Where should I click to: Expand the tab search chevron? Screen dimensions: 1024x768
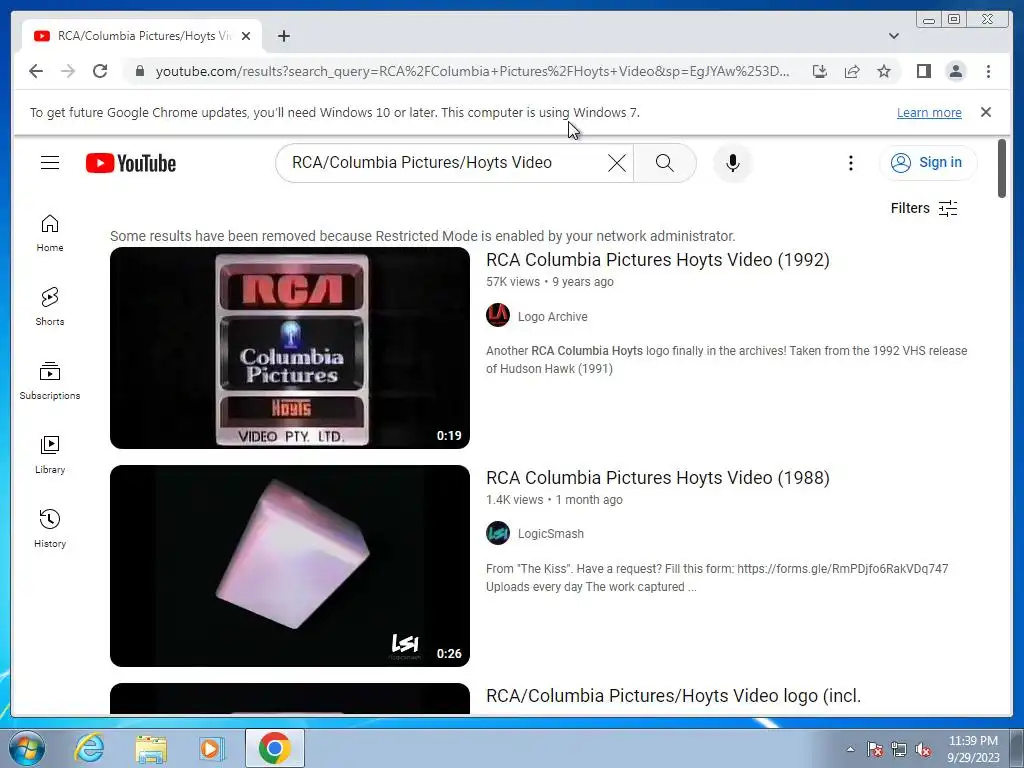point(893,36)
